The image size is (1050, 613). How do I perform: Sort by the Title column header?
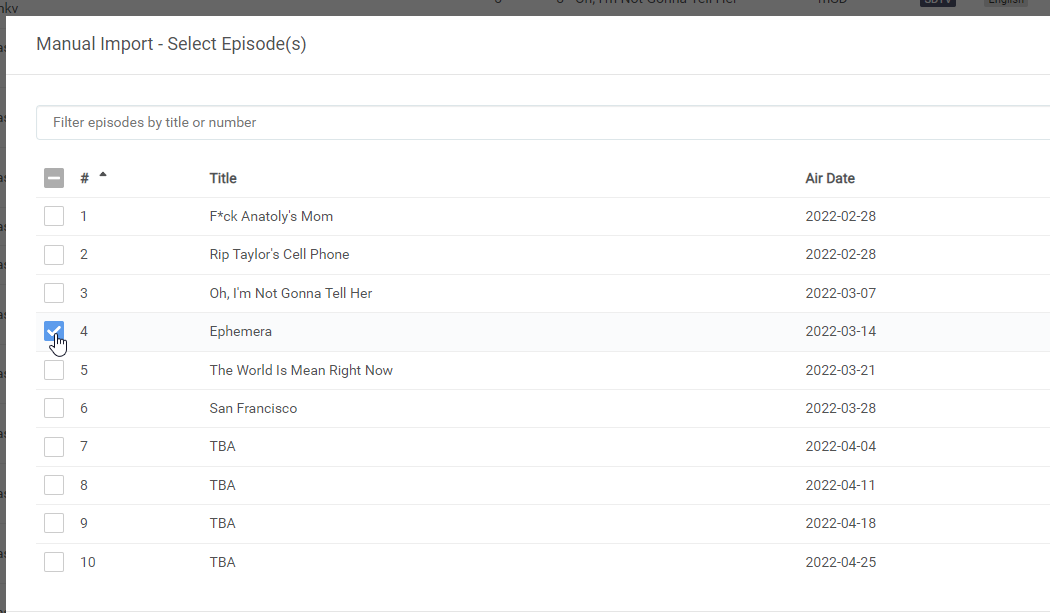point(223,177)
